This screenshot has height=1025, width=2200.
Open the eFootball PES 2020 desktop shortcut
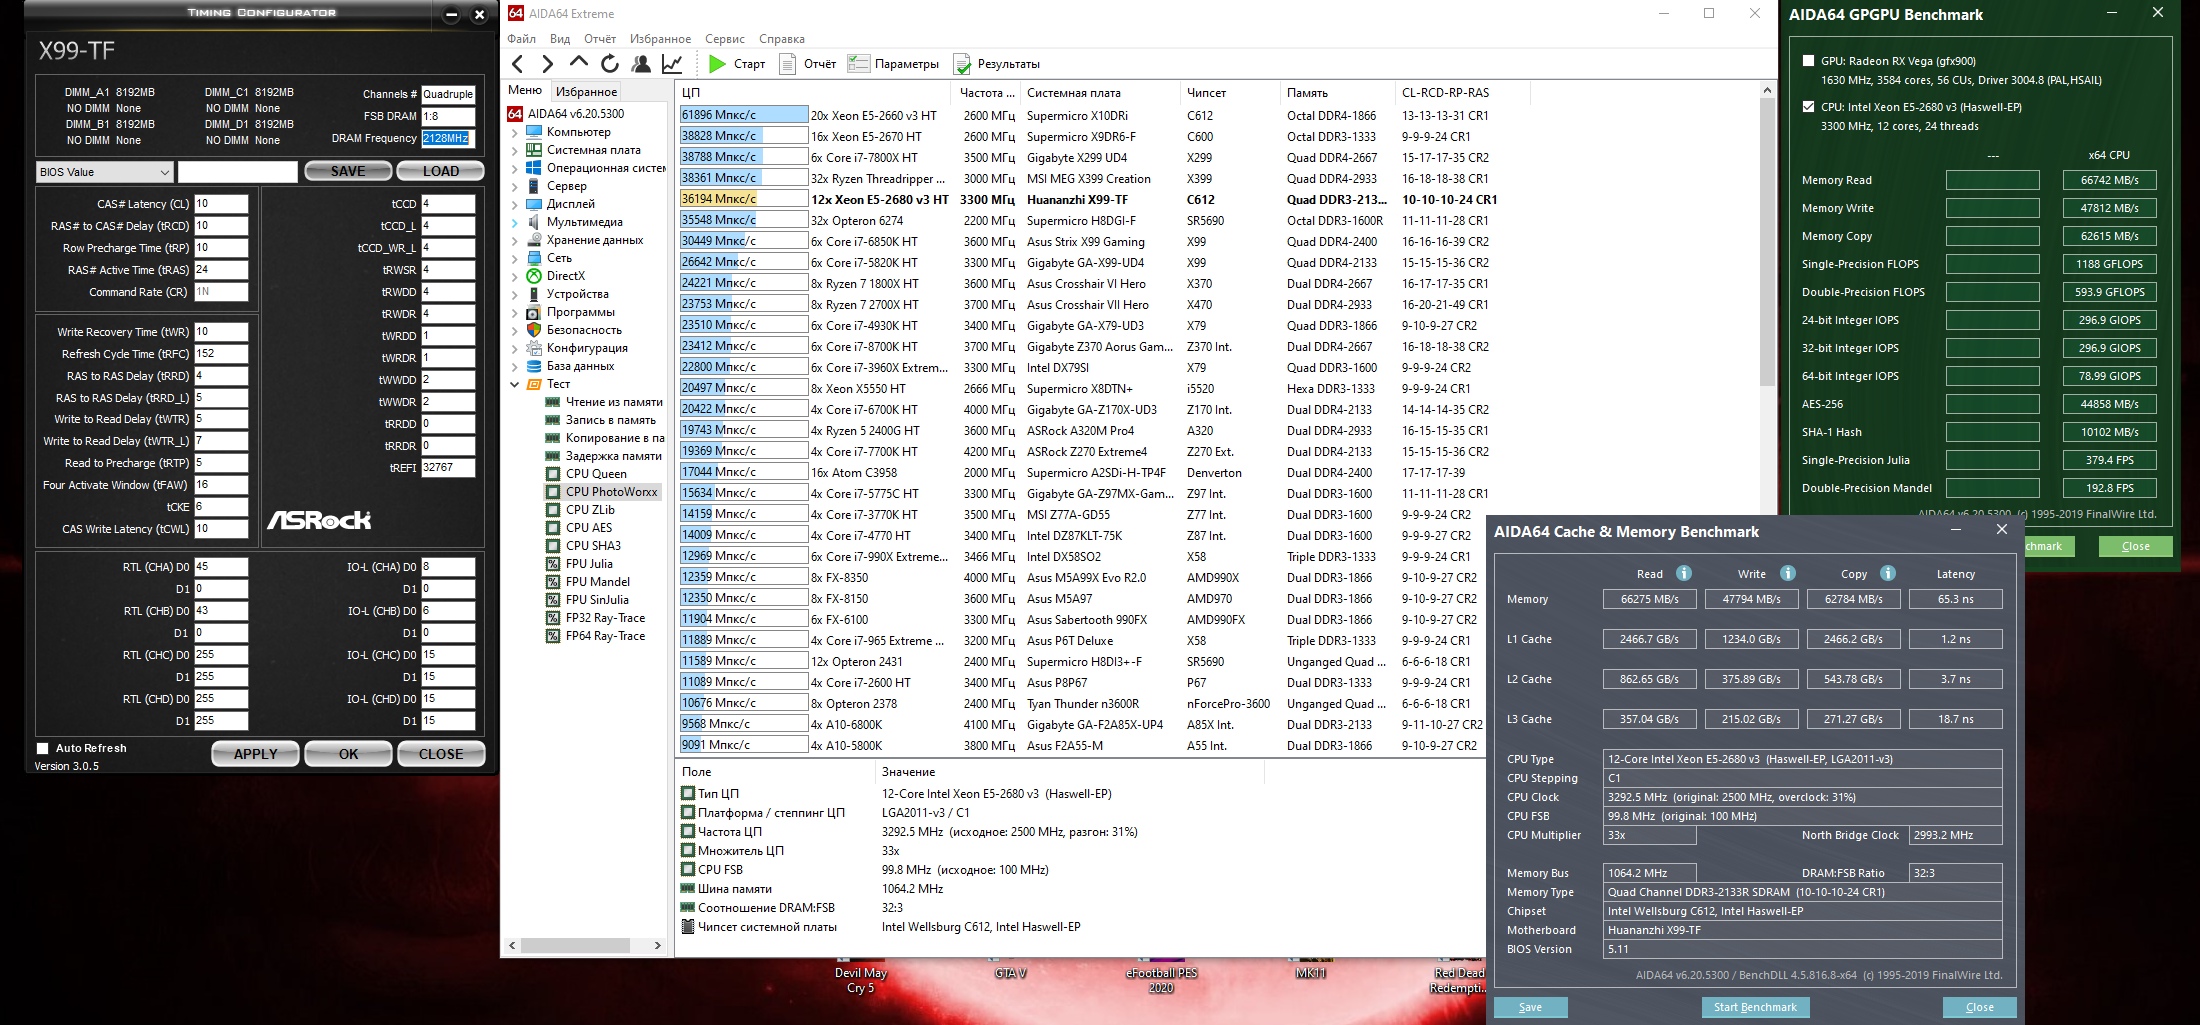1161,981
